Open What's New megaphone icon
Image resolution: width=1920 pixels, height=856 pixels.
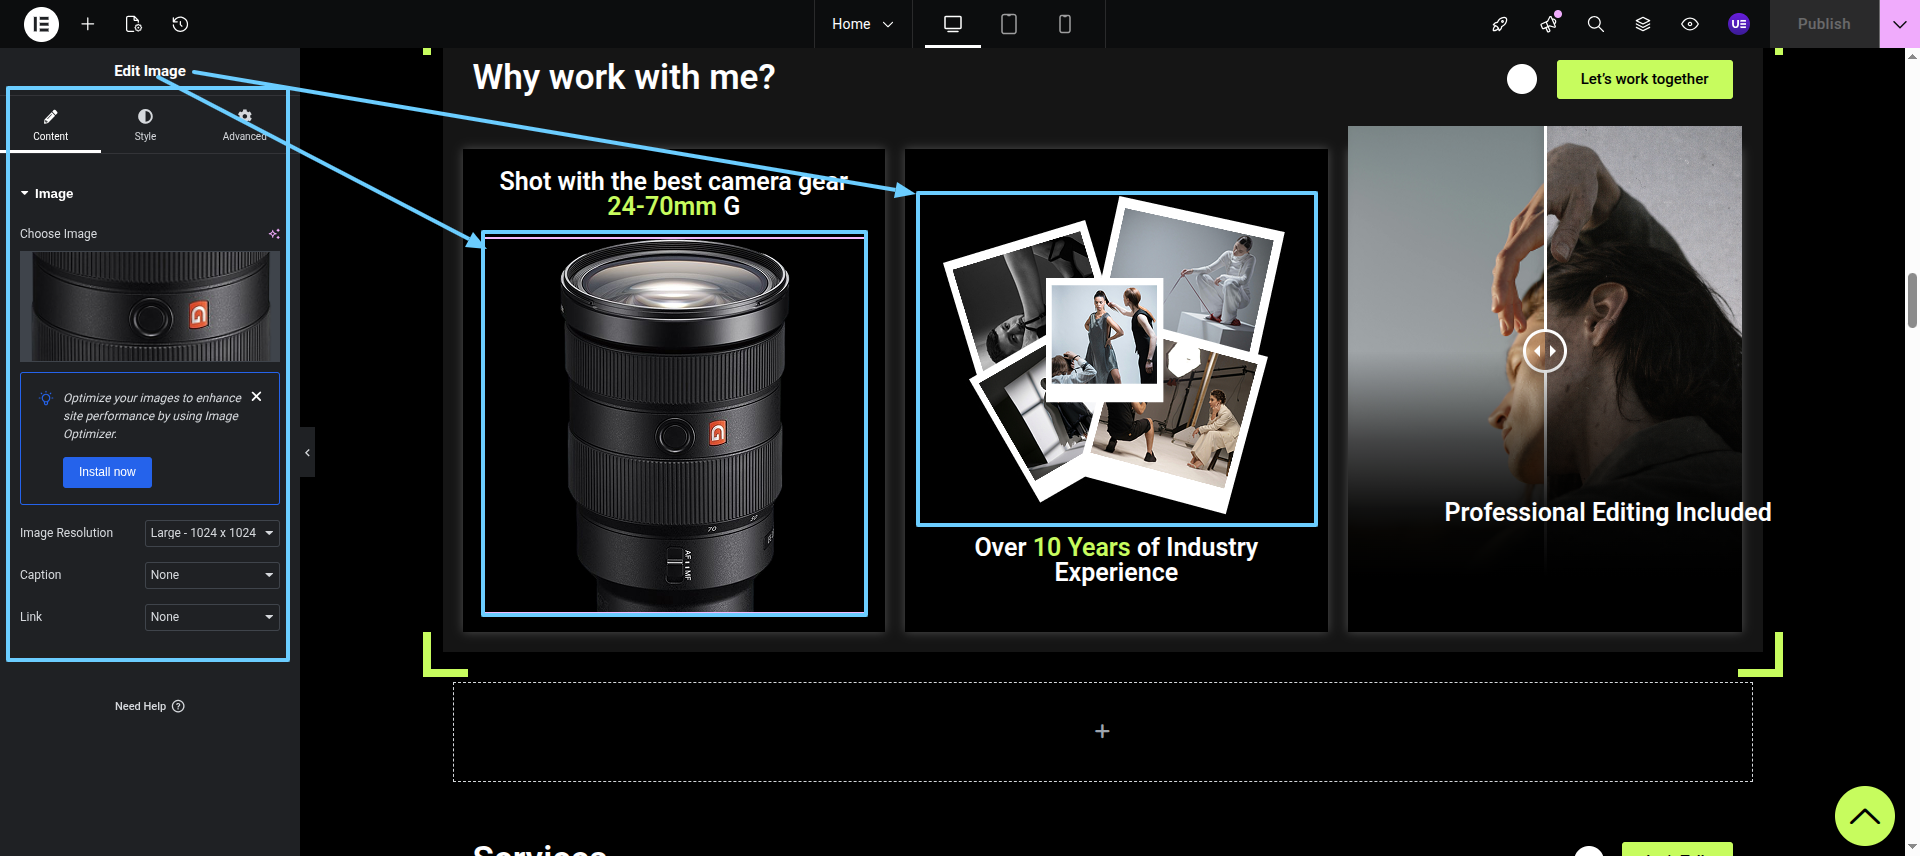[x=1548, y=24]
